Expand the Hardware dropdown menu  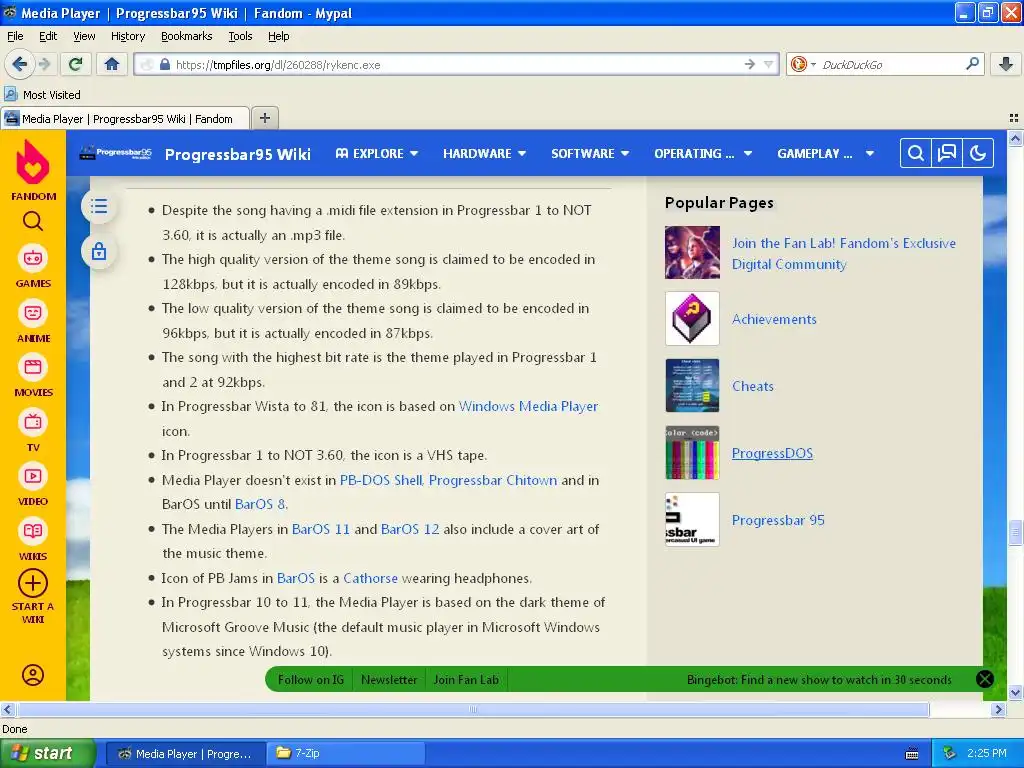485,153
